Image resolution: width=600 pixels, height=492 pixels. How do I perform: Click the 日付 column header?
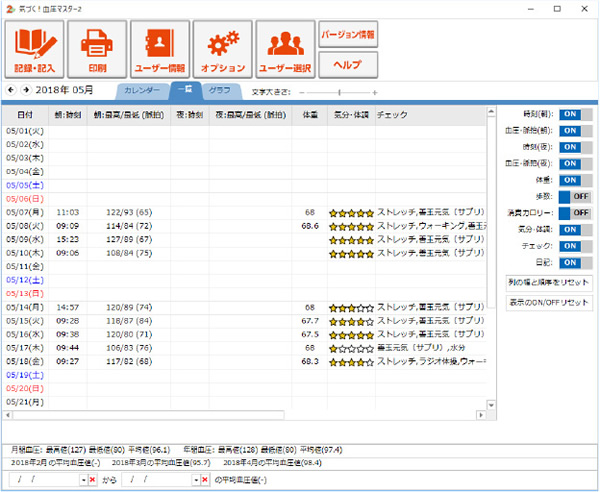pos(25,115)
